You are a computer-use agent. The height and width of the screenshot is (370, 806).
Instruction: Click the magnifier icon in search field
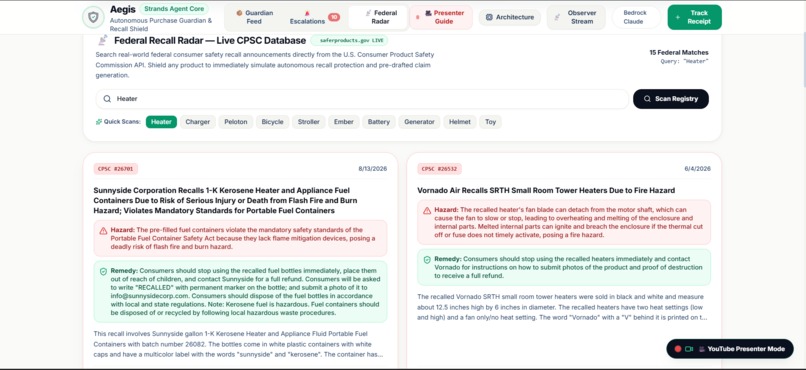[x=107, y=99]
